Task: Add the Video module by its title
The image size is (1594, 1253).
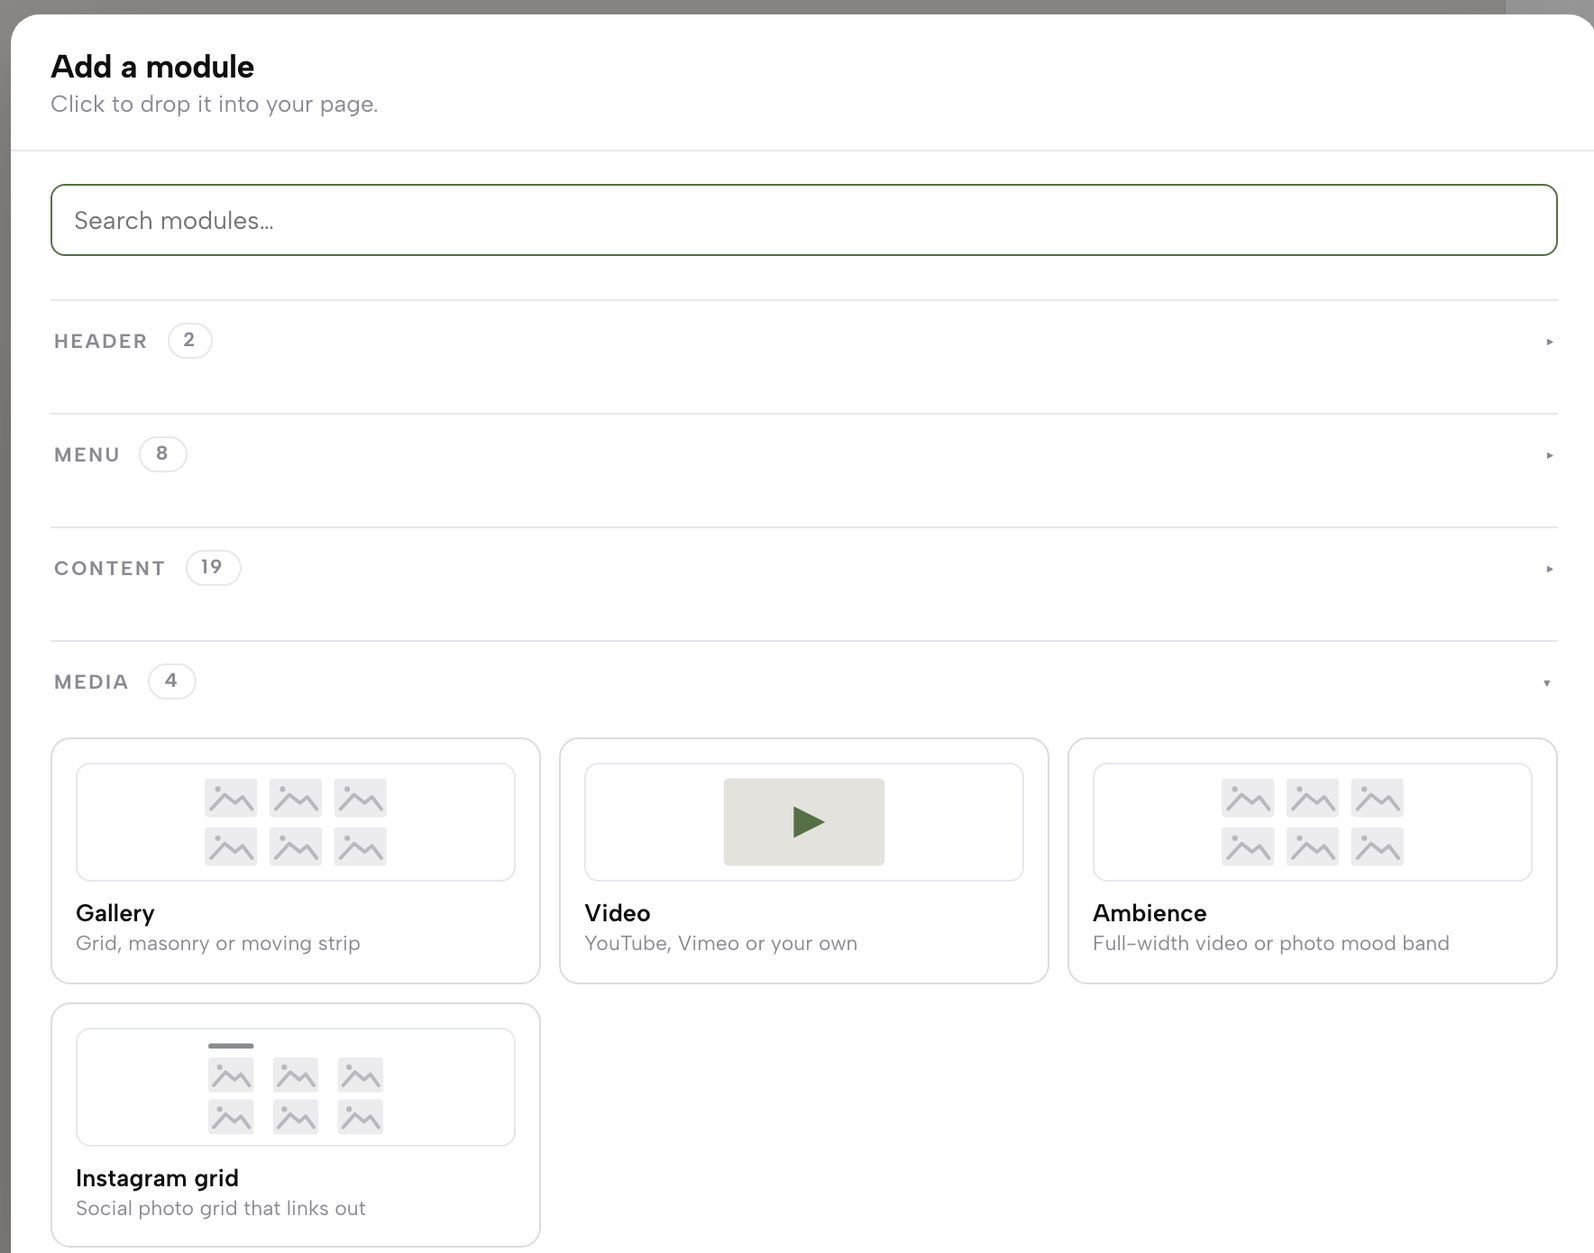Action: [617, 913]
